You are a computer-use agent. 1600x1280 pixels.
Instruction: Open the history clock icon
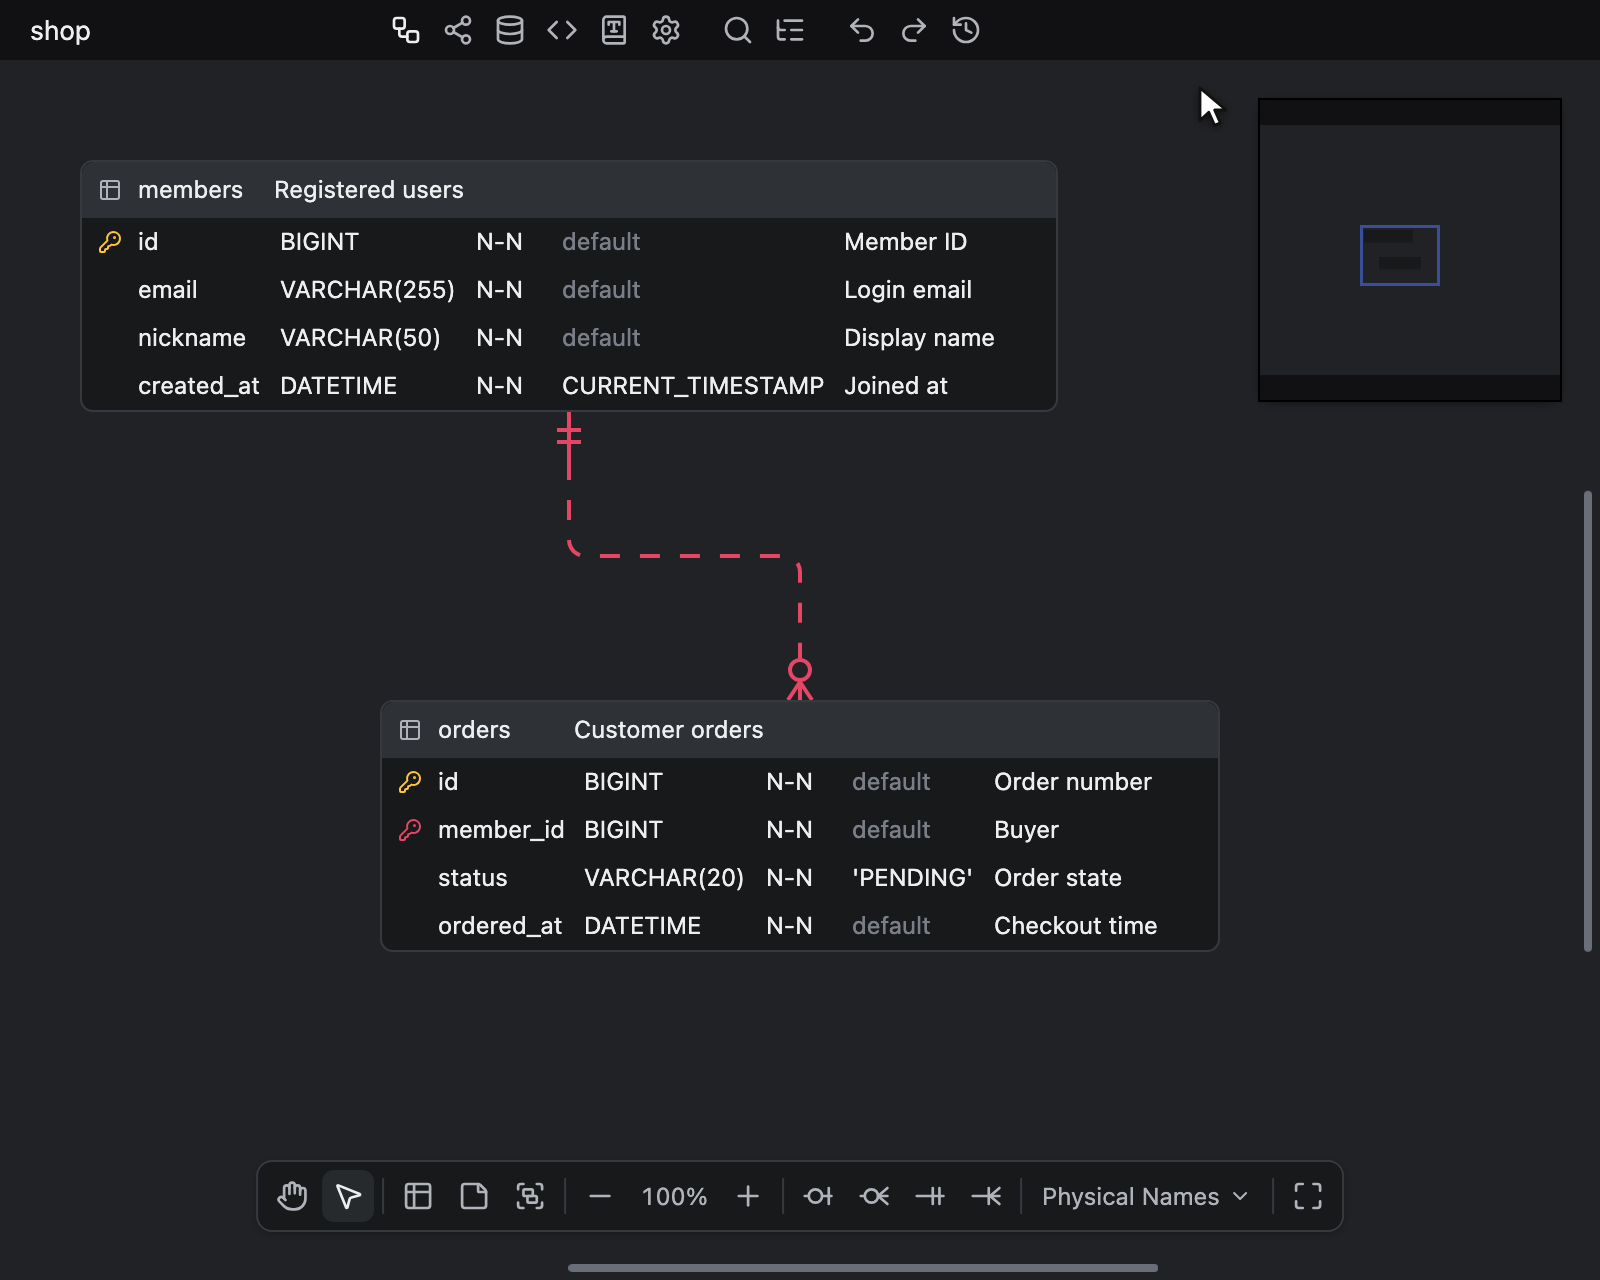pos(966,30)
